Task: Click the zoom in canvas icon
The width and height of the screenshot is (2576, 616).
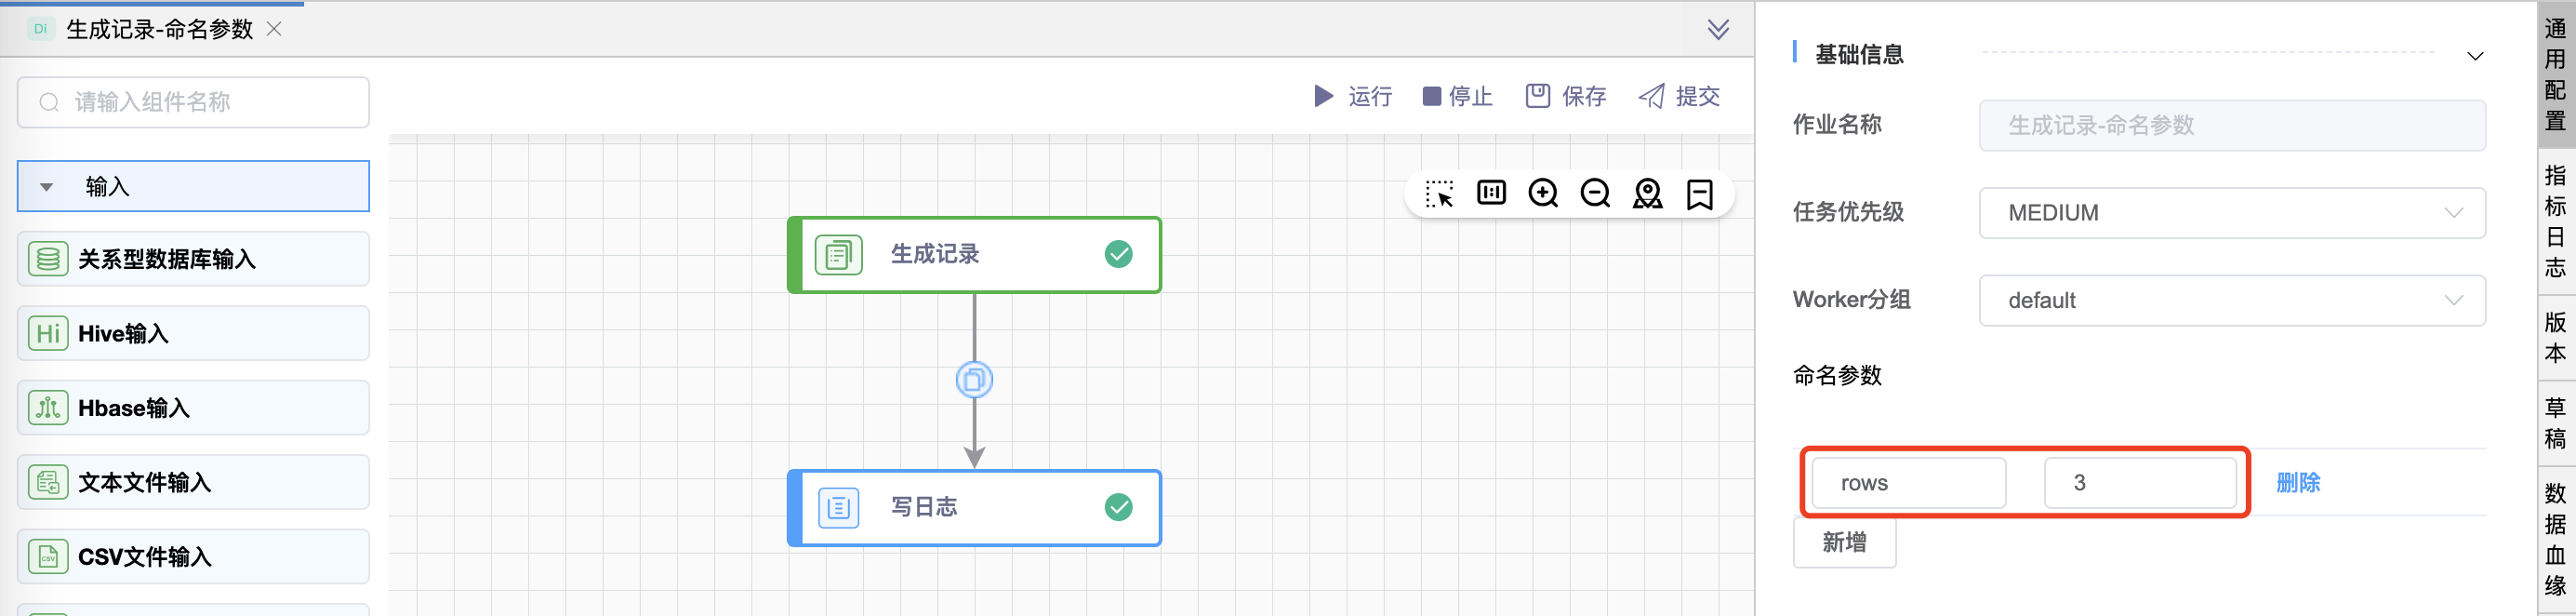Action: (x=1543, y=193)
